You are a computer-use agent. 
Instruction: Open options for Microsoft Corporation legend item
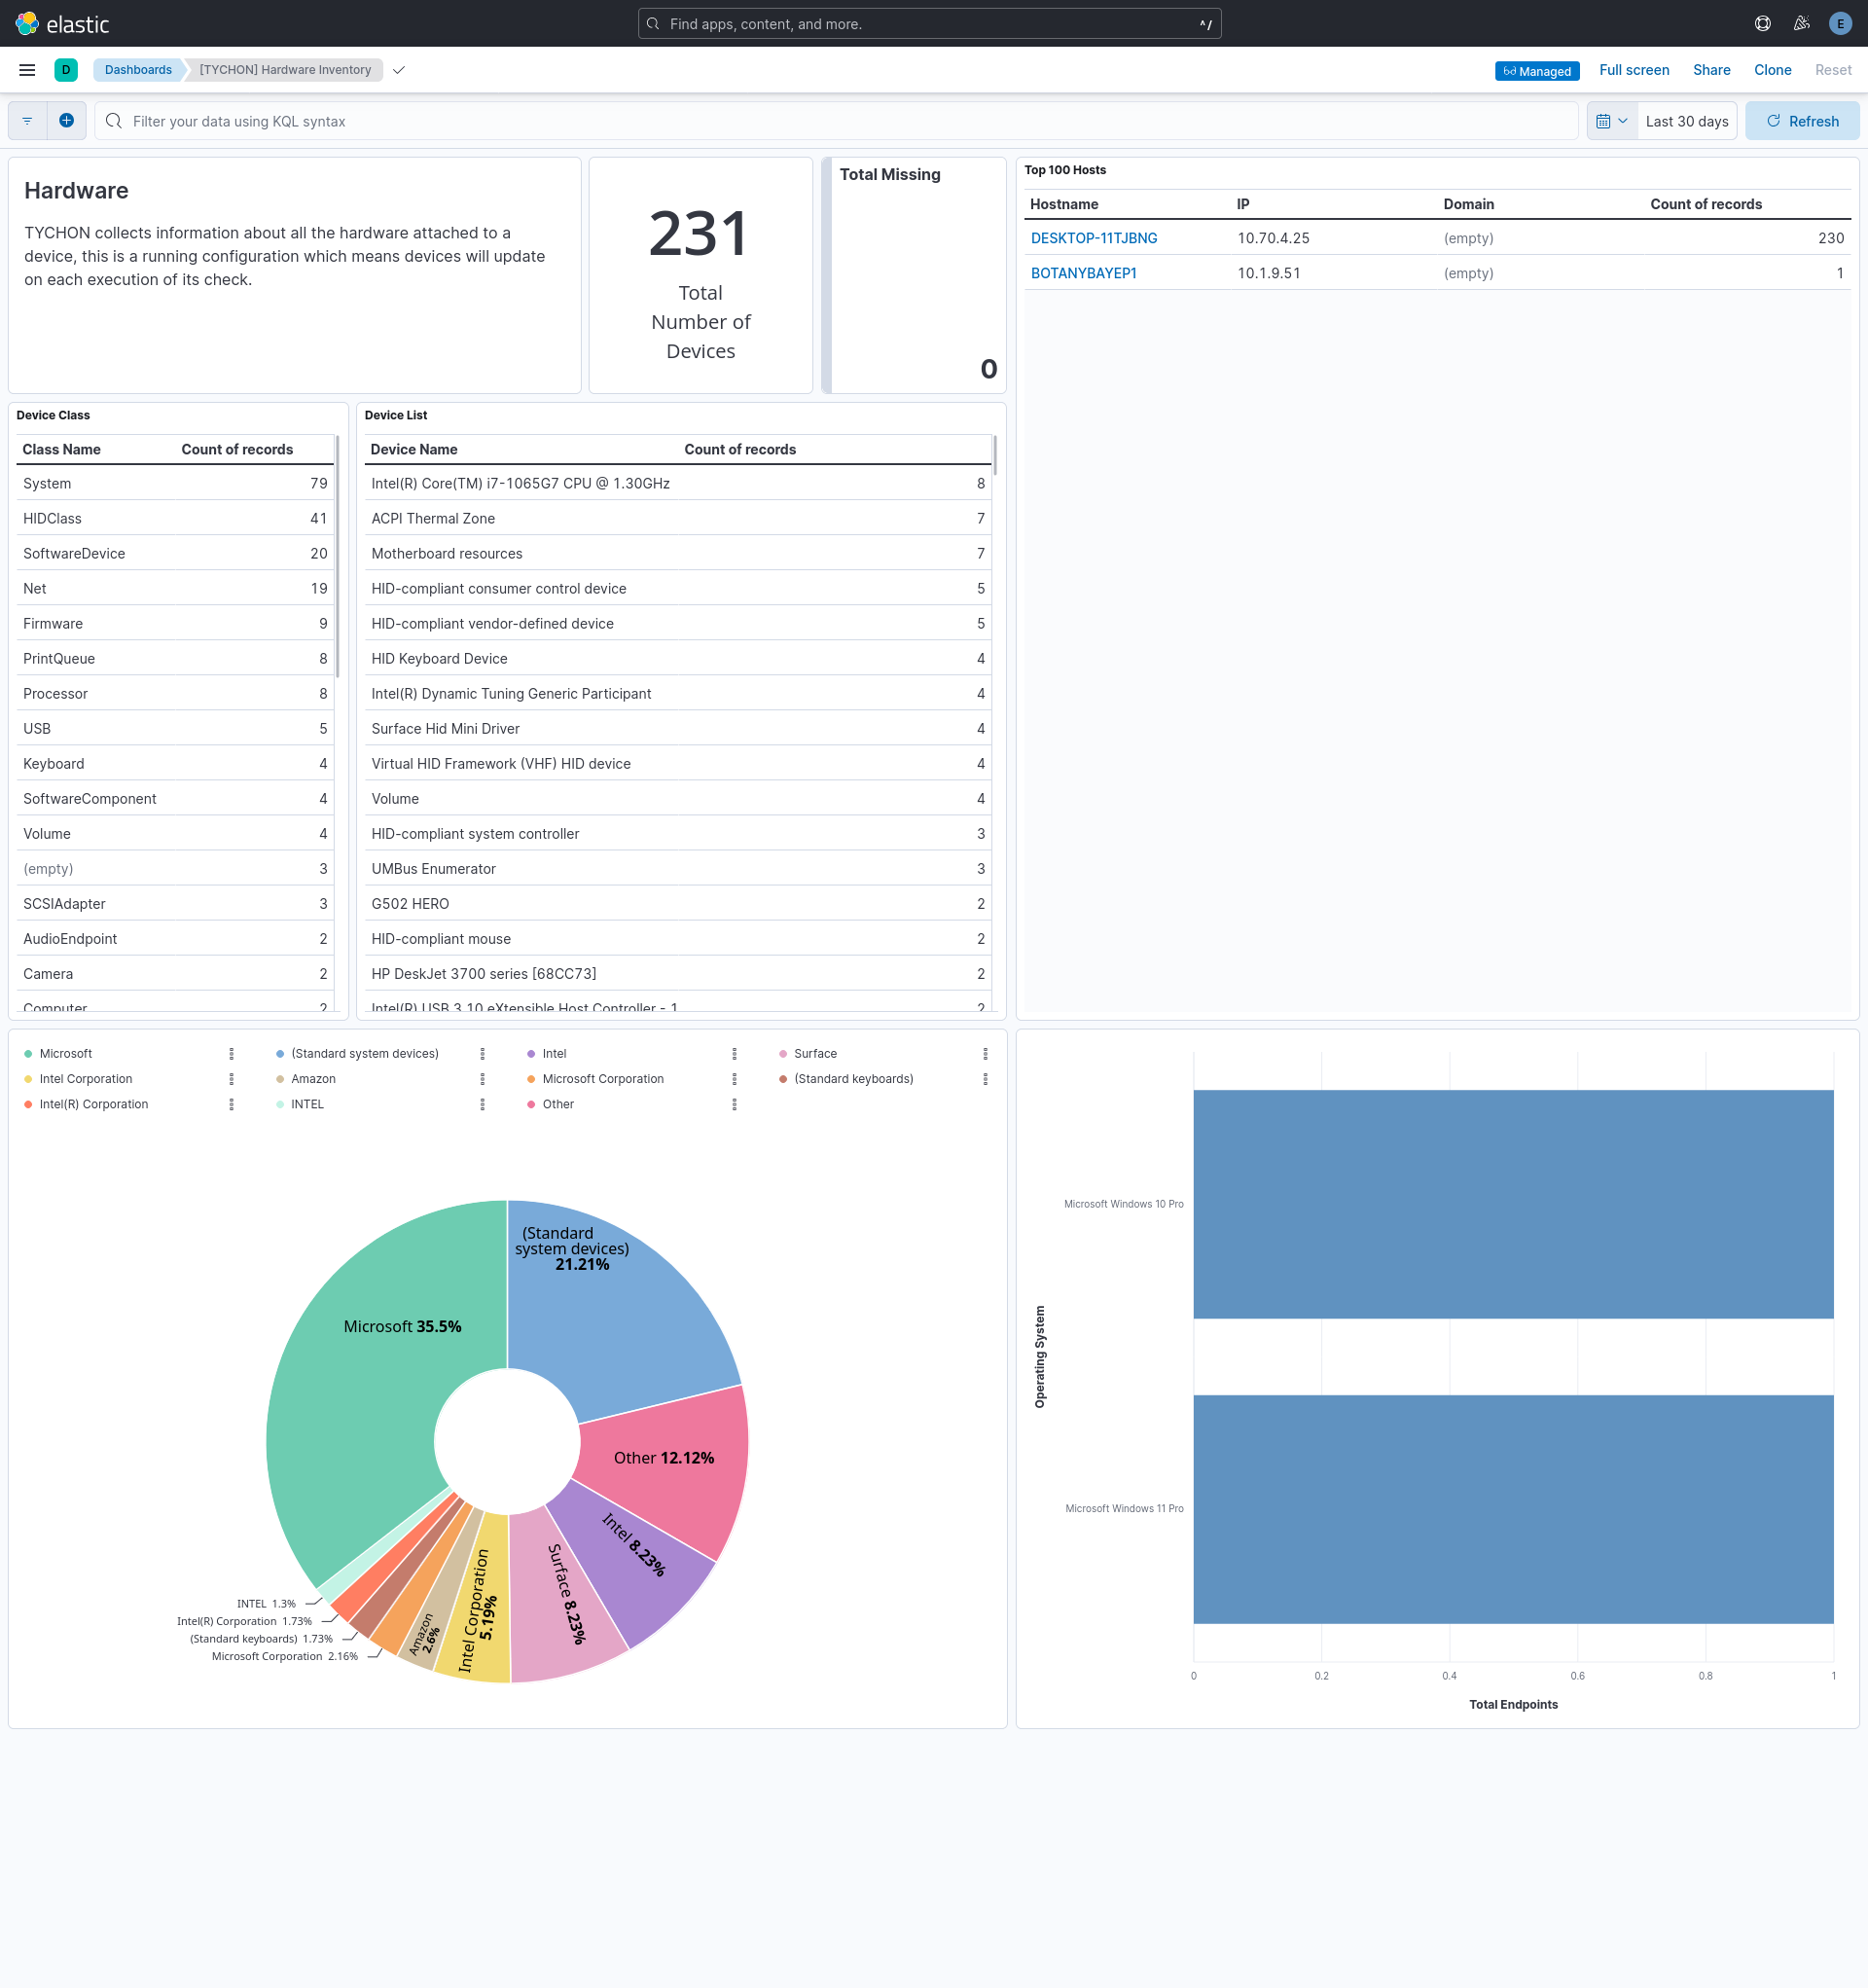tap(734, 1079)
